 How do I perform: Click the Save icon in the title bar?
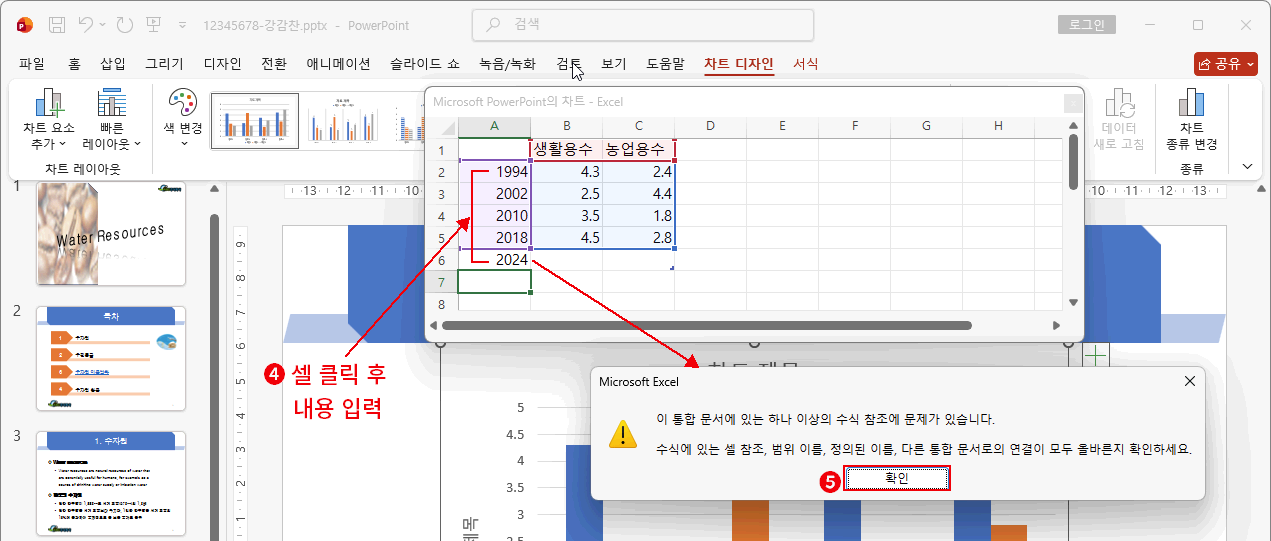[x=57, y=24]
